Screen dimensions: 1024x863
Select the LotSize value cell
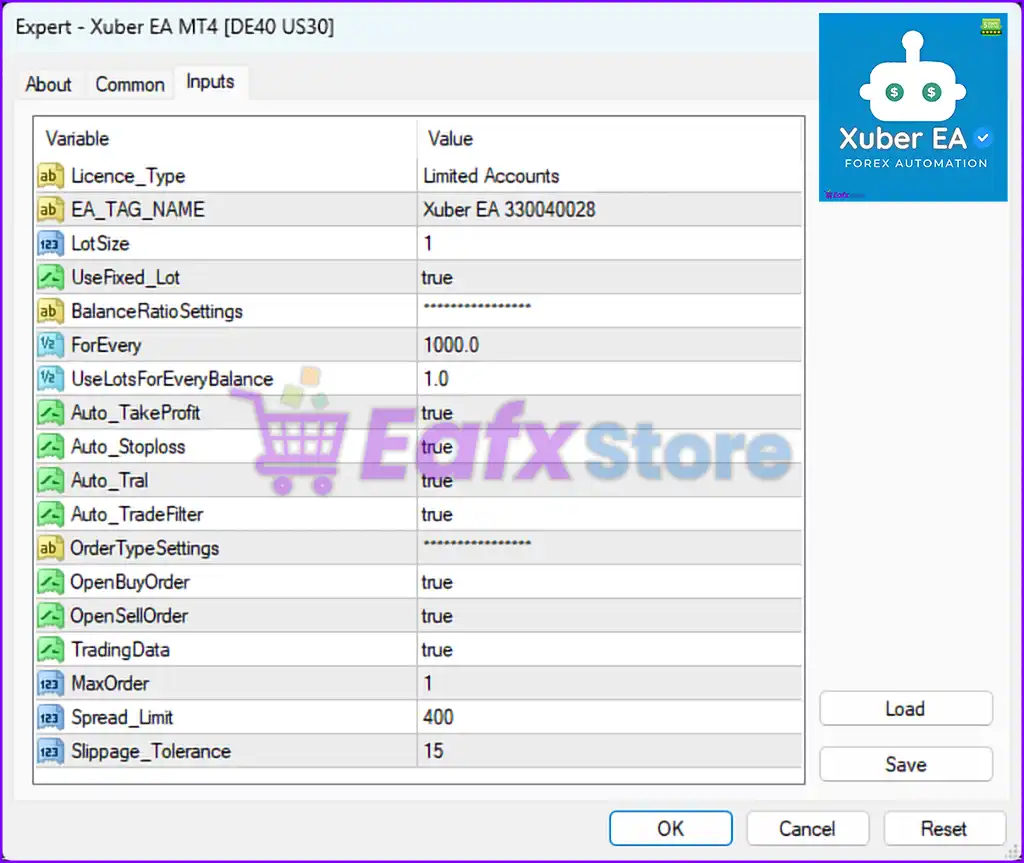609,244
